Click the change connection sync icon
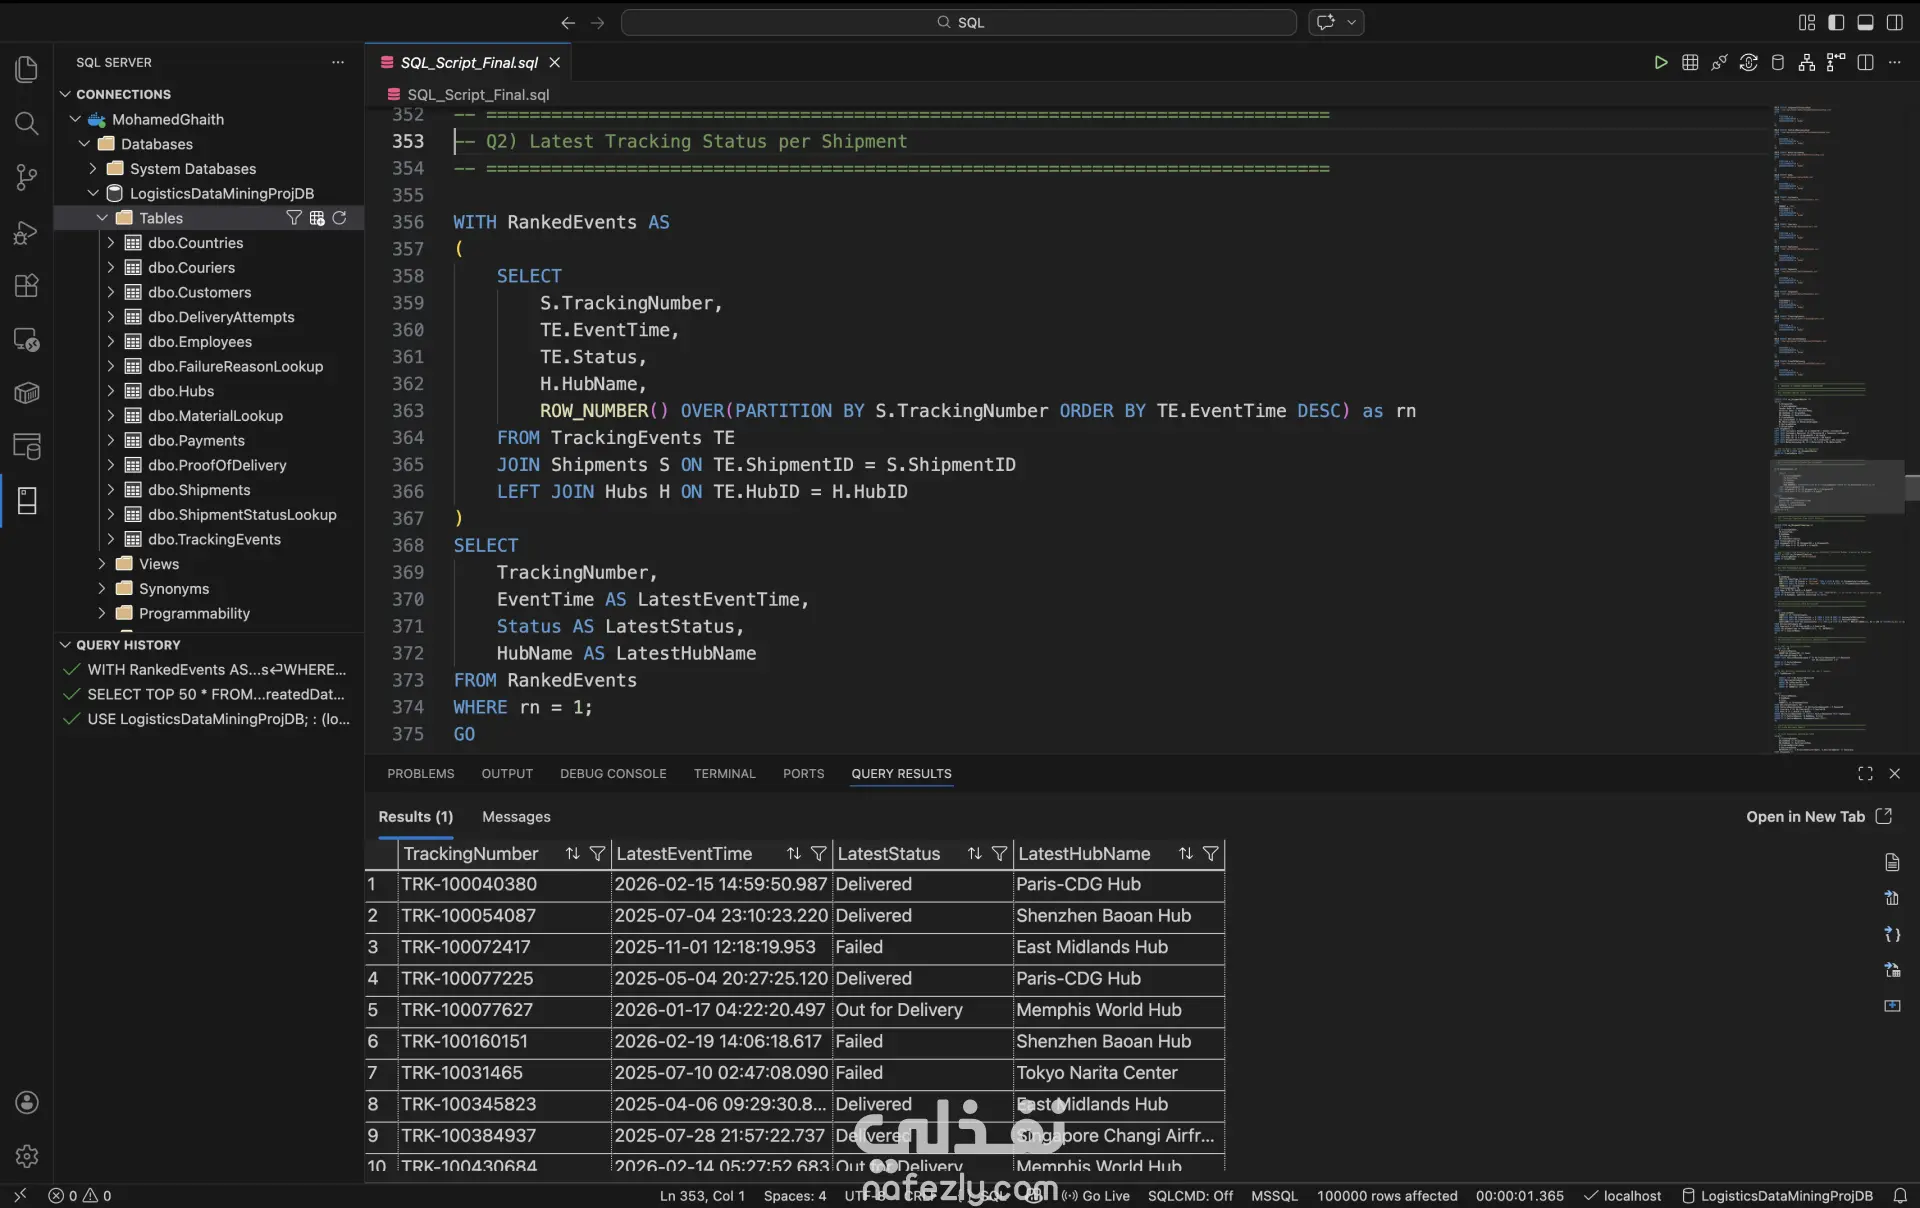The height and width of the screenshot is (1208, 1920). pyautogui.click(x=1748, y=62)
